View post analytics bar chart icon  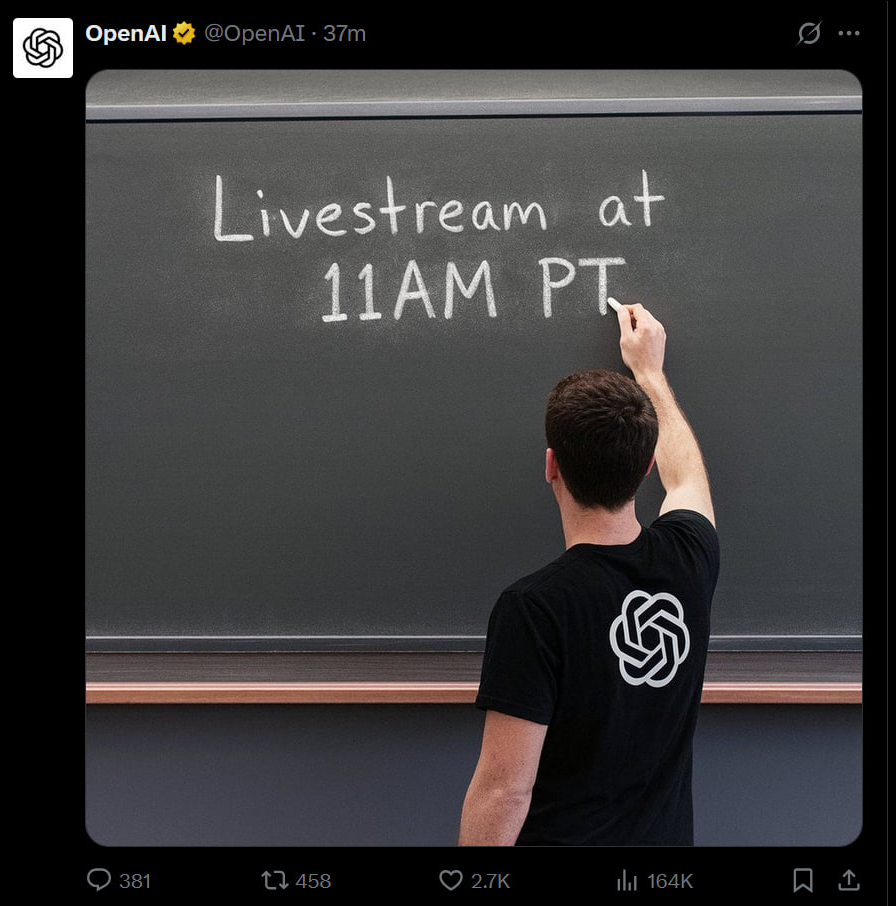(x=627, y=881)
